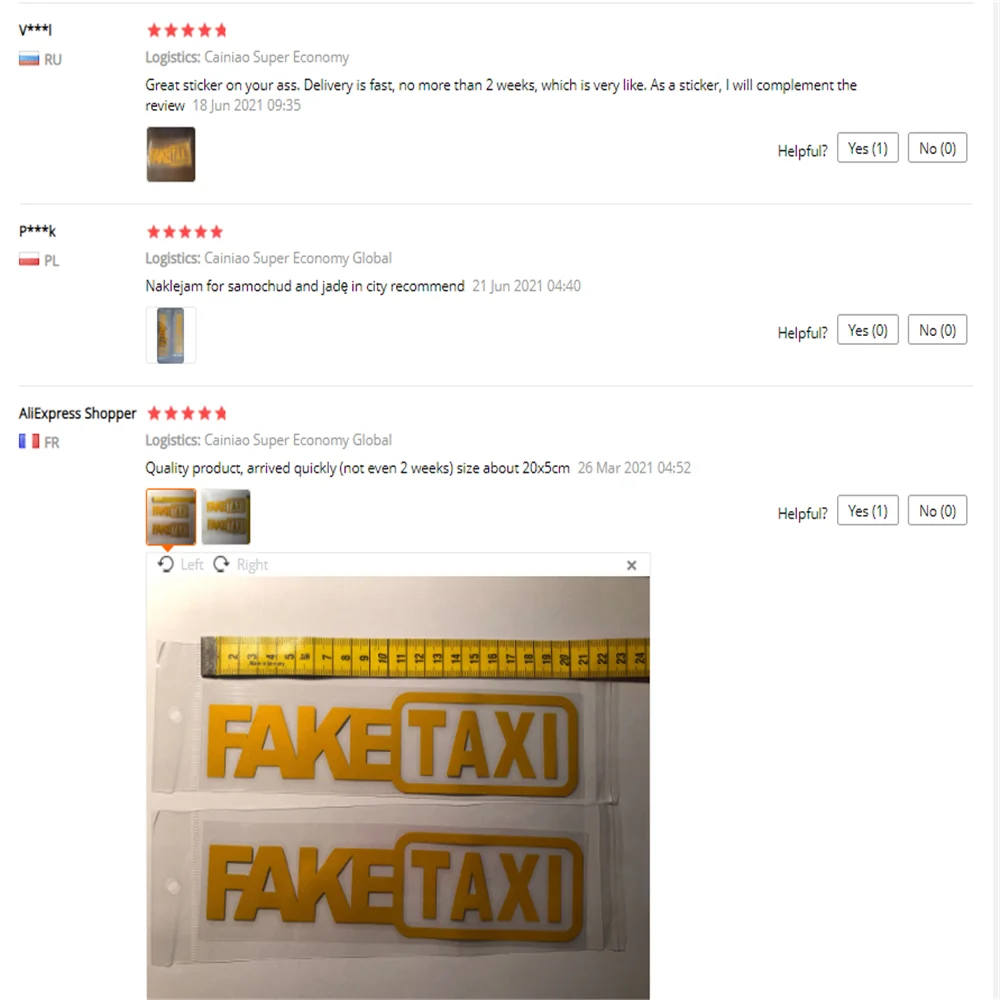Rotate the review photo left
The image size is (1000, 1000).
coord(180,564)
